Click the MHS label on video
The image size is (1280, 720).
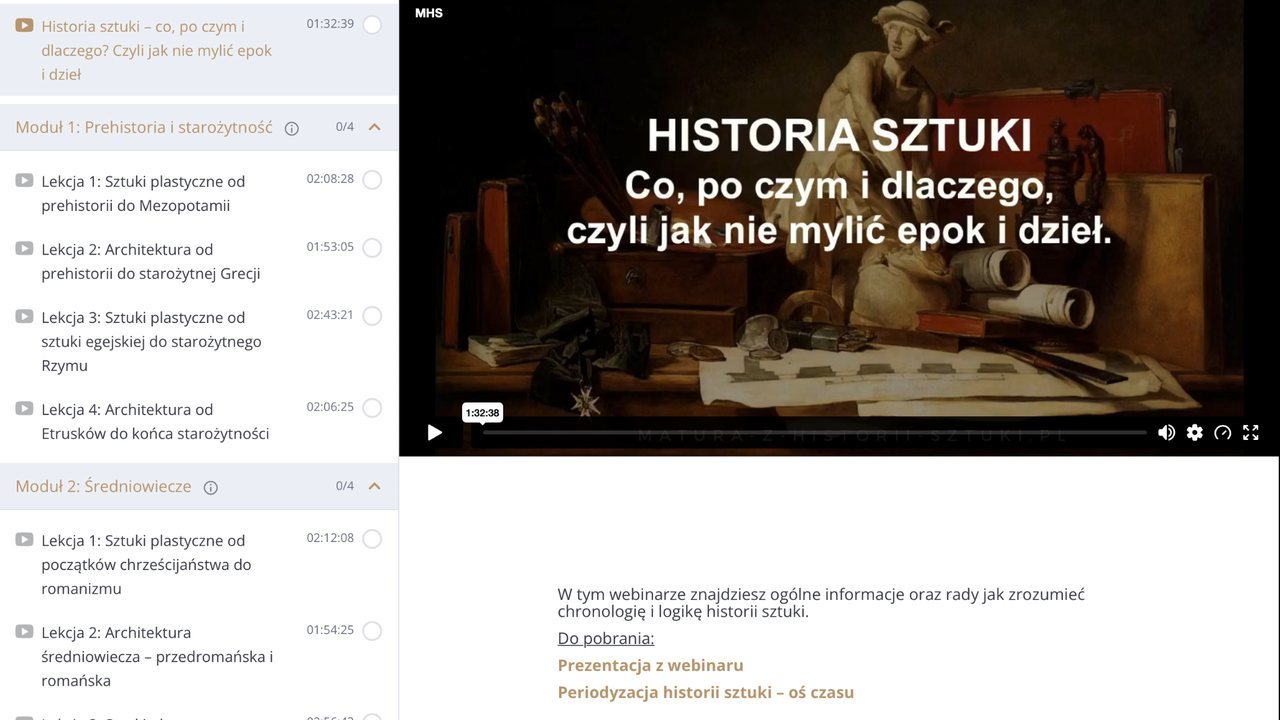429,13
